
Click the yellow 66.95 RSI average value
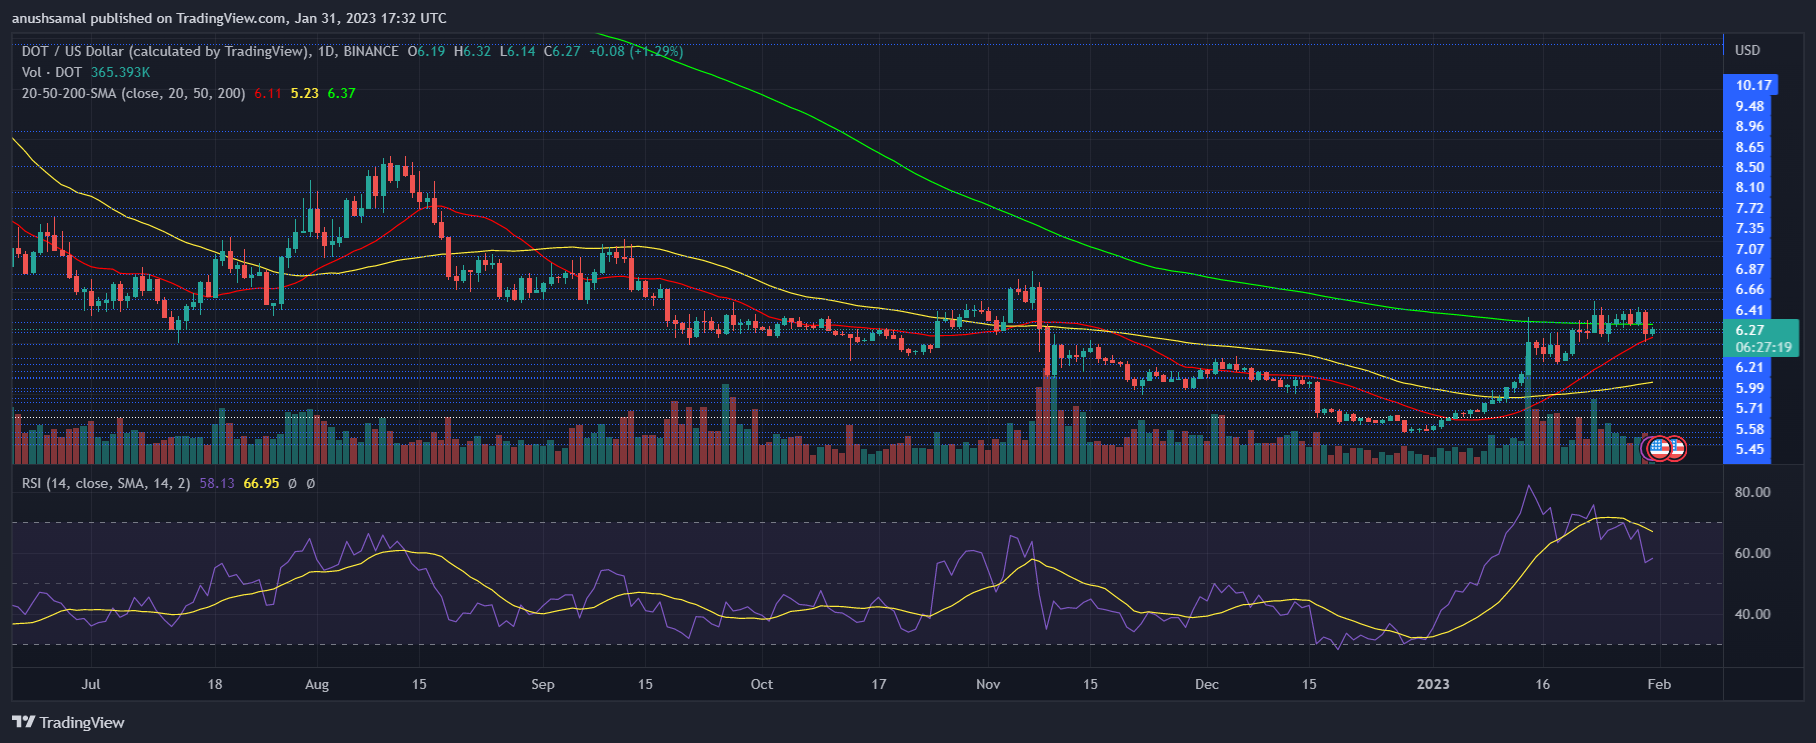coord(261,483)
